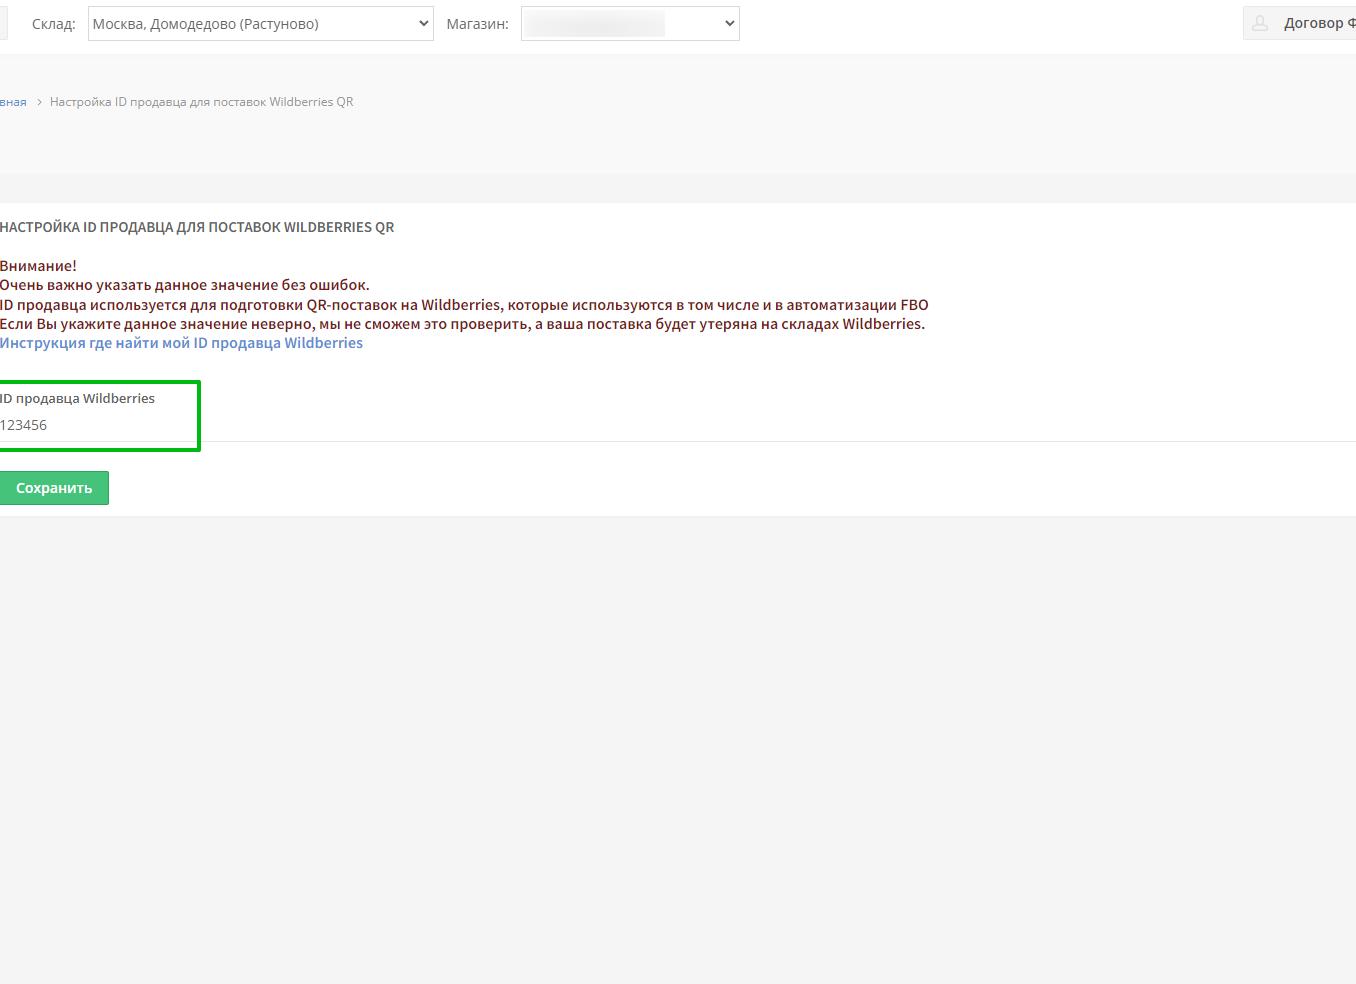Screen dimensions: 1356x984
Task: Click the breadcrumb separator chevron icon
Action: pos(39,102)
